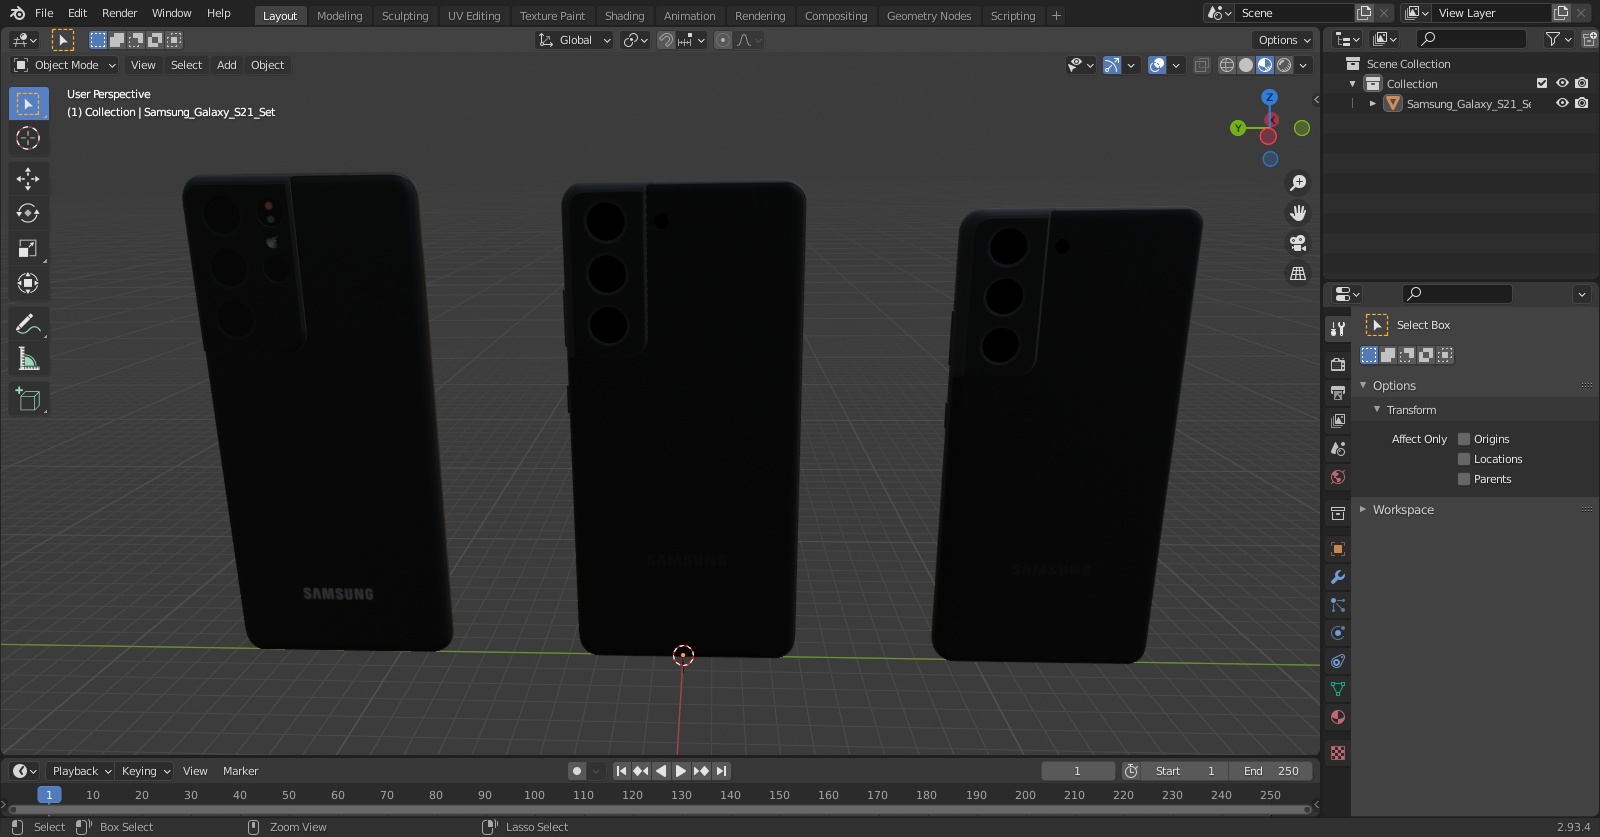Switch to the Sculpting workspace tab
Image resolution: width=1600 pixels, height=837 pixels.
click(405, 15)
